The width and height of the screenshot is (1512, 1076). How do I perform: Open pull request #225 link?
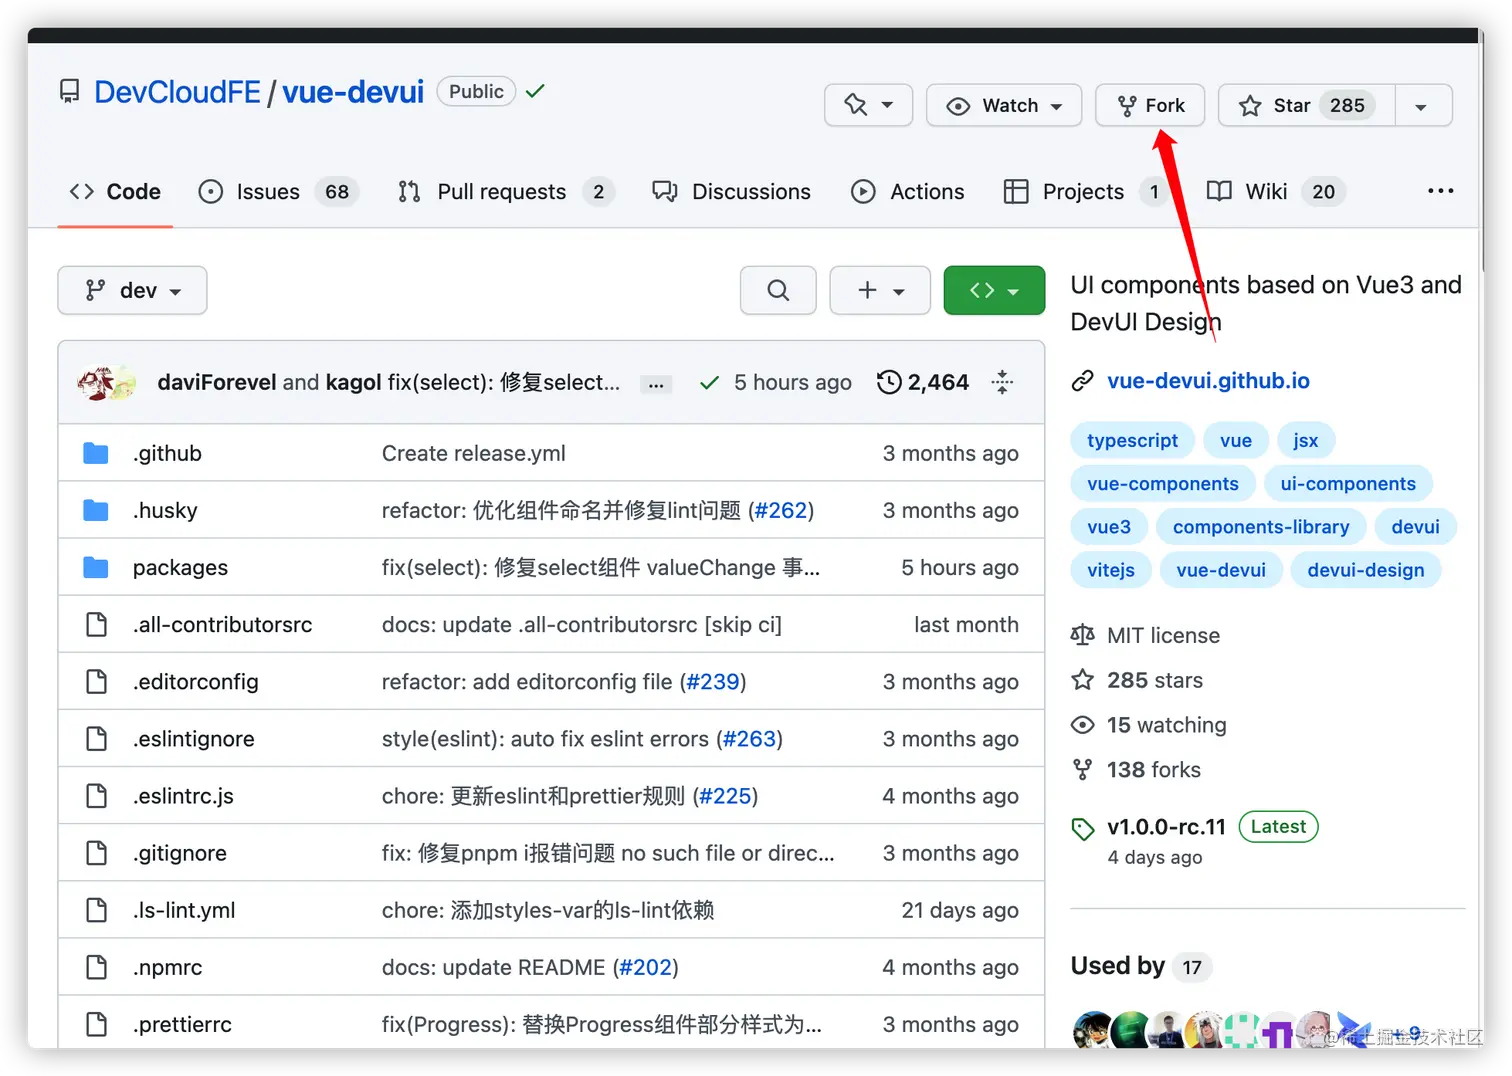pos(725,795)
